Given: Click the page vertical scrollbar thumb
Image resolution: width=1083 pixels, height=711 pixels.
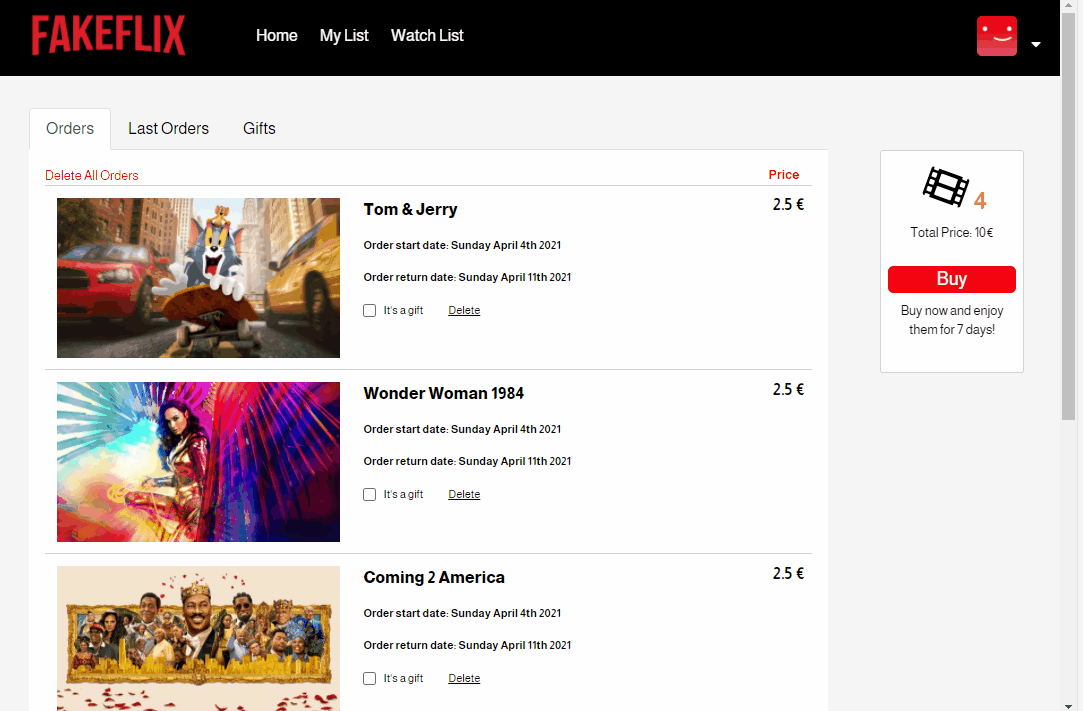Looking at the screenshot, I should (1068, 216).
